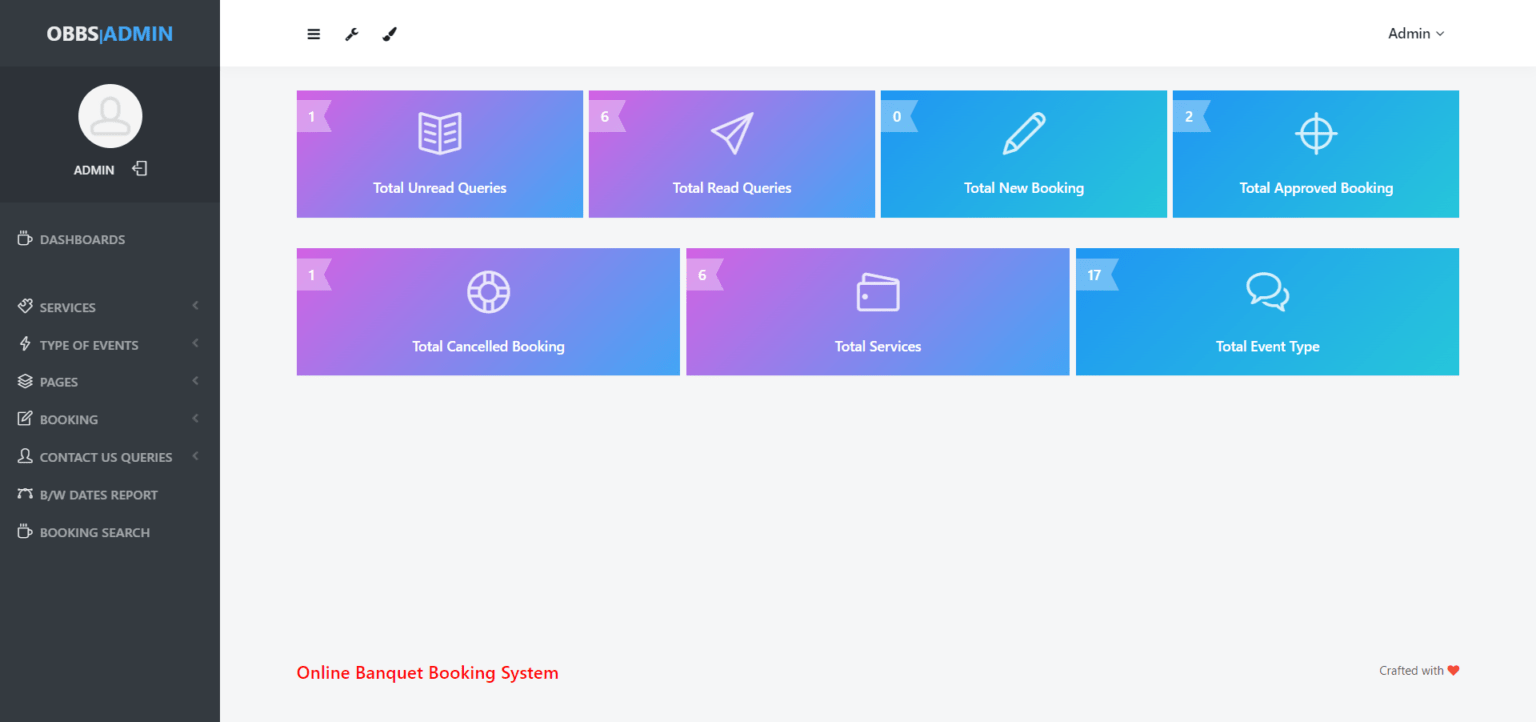This screenshot has width=1536, height=722.
Task: Click the logout icon next to ADMIN
Action: (x=139, y=168)
